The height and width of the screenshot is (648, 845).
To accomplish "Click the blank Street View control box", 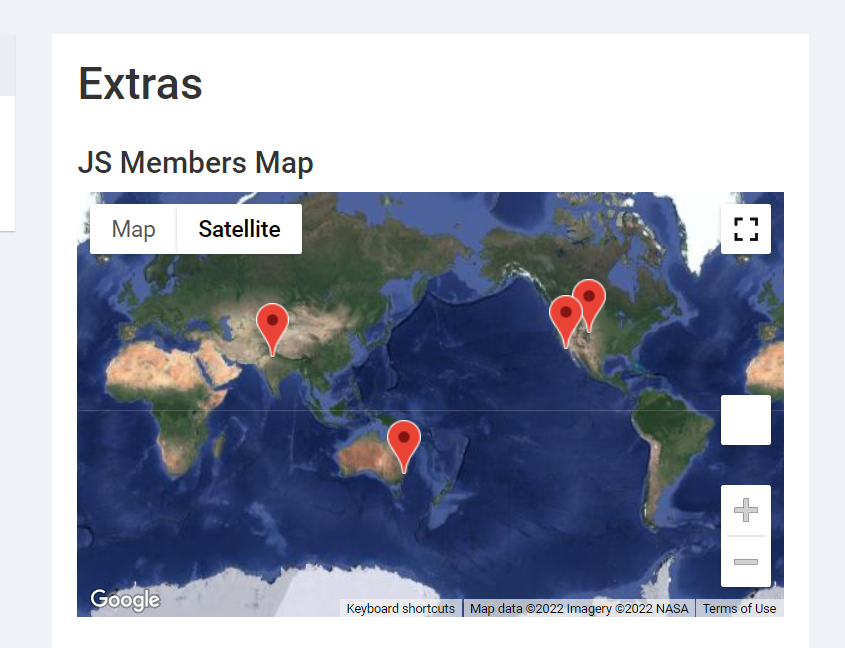I will click(x=745, y=420).
